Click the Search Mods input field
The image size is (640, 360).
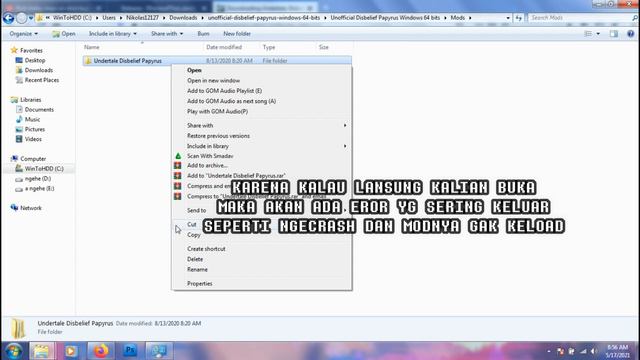click(580, 18)
